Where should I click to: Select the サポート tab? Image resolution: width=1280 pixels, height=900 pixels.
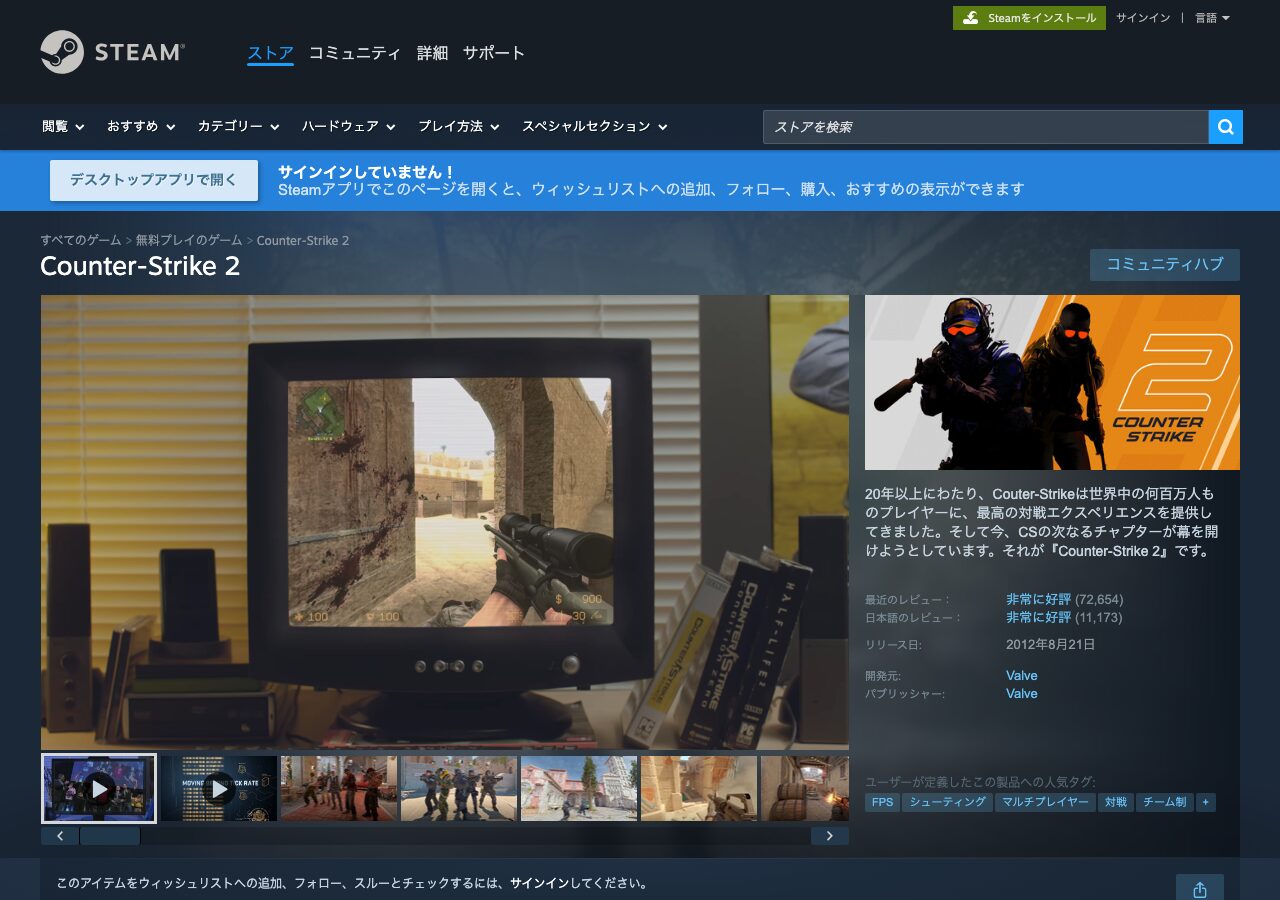[493, 53]
